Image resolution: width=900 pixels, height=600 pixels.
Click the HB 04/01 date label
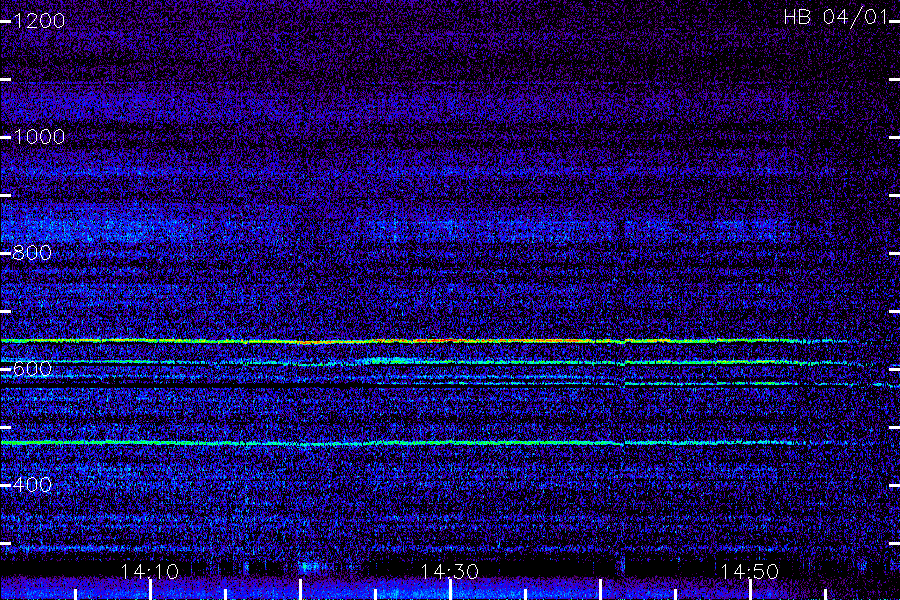(x=836, y=17)
